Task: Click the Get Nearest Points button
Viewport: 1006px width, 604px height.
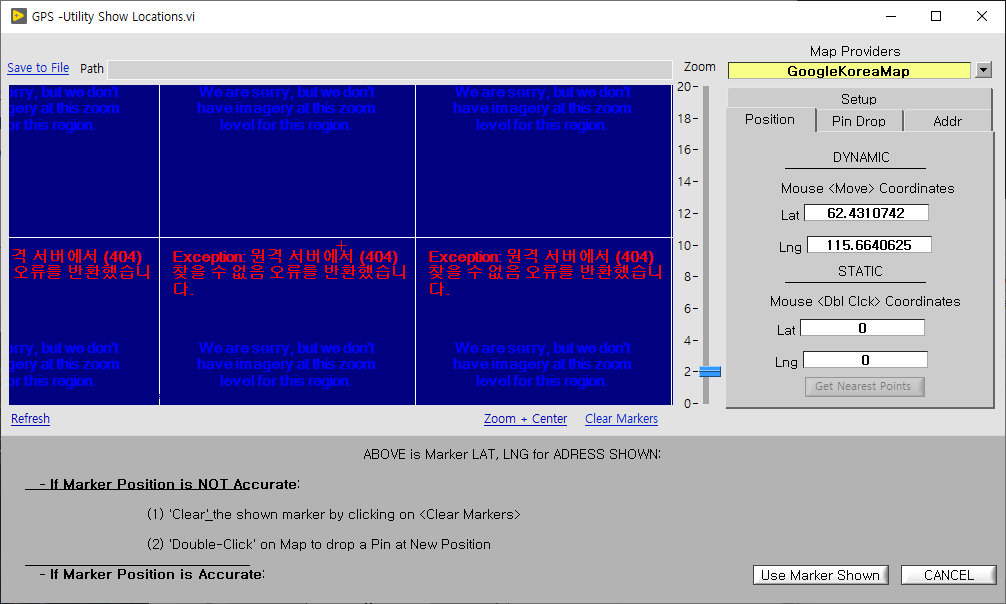Action: pyautogui.click(x=864, y=386)
